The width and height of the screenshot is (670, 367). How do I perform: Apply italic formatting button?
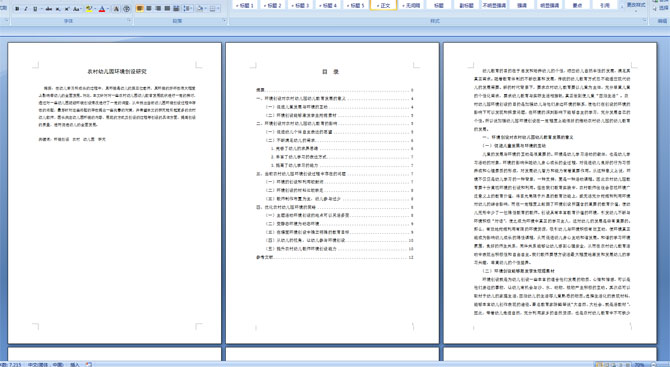[x=26, y=9]
